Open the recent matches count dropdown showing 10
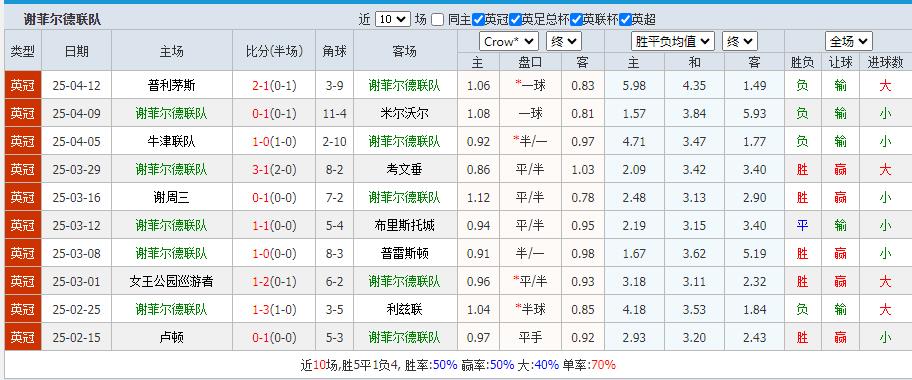This screenshot has height=380, width=912. [x=393, y=19]
